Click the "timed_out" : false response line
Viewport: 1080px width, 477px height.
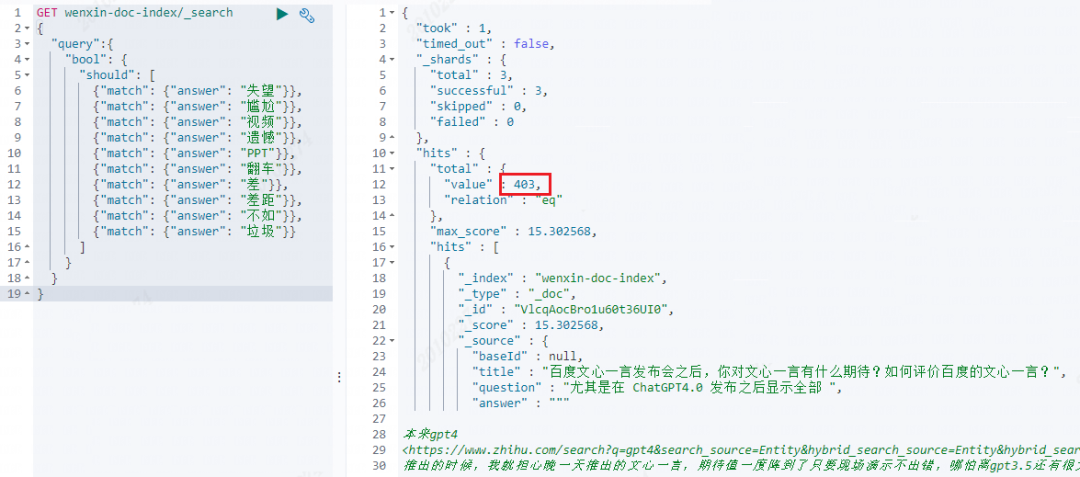tap(485, 44)
